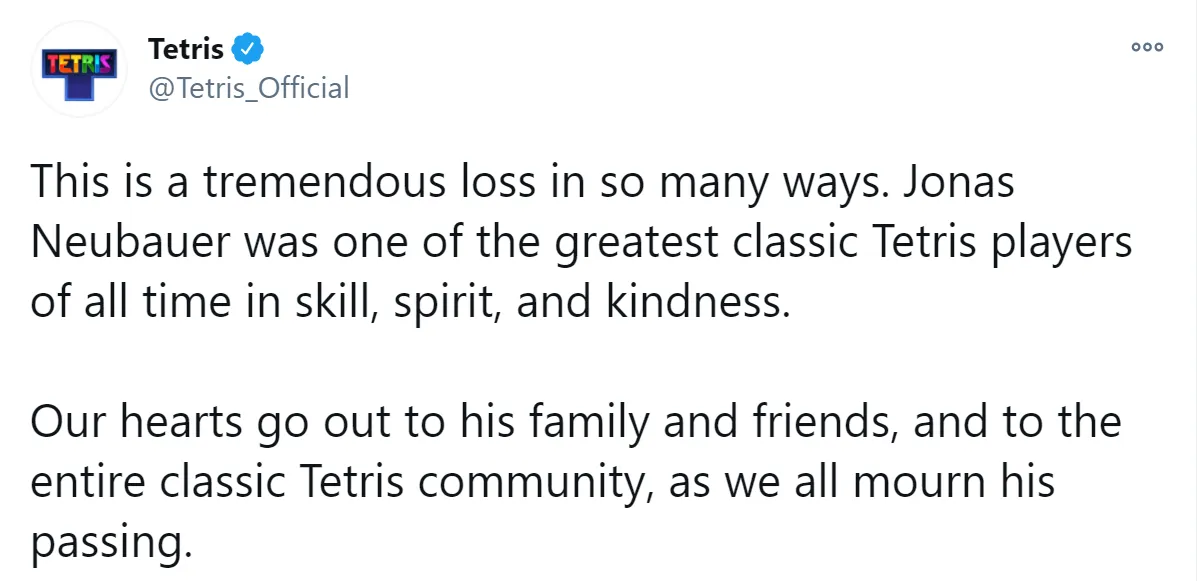
Task: Open the Tetris display name link
Action: tap(186, 47)
